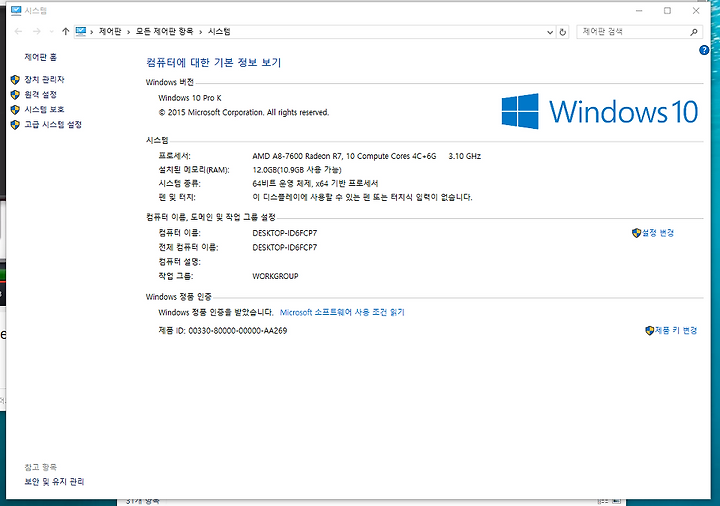The width and height of the screenshot is (720, 506).
Task: Refresh the System page
Action: [562, 32]
